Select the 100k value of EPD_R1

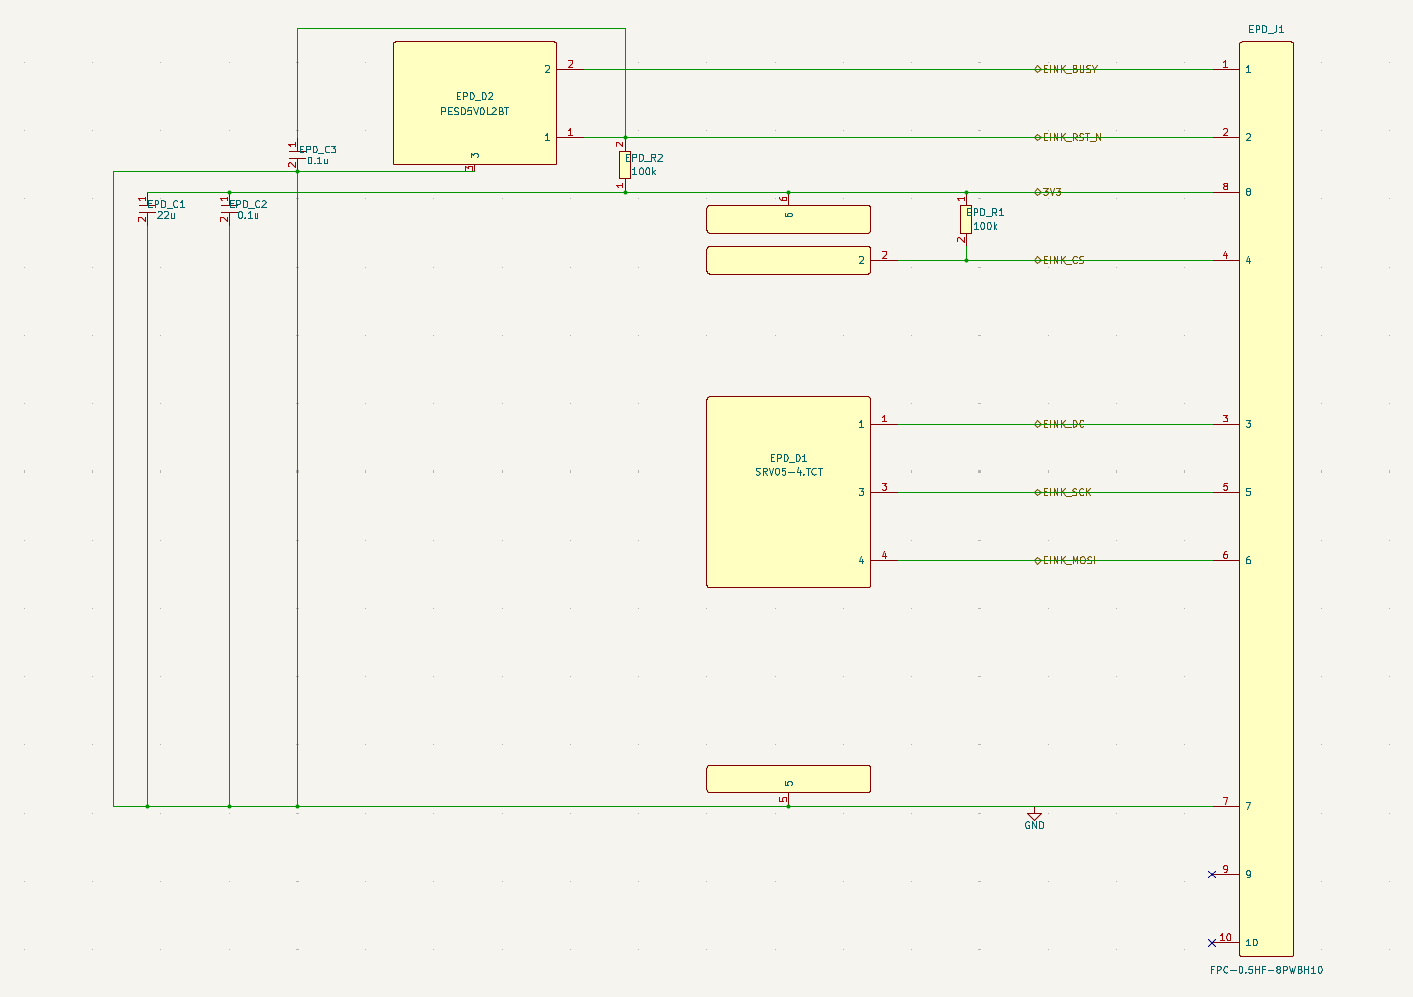tap(985, 226)
